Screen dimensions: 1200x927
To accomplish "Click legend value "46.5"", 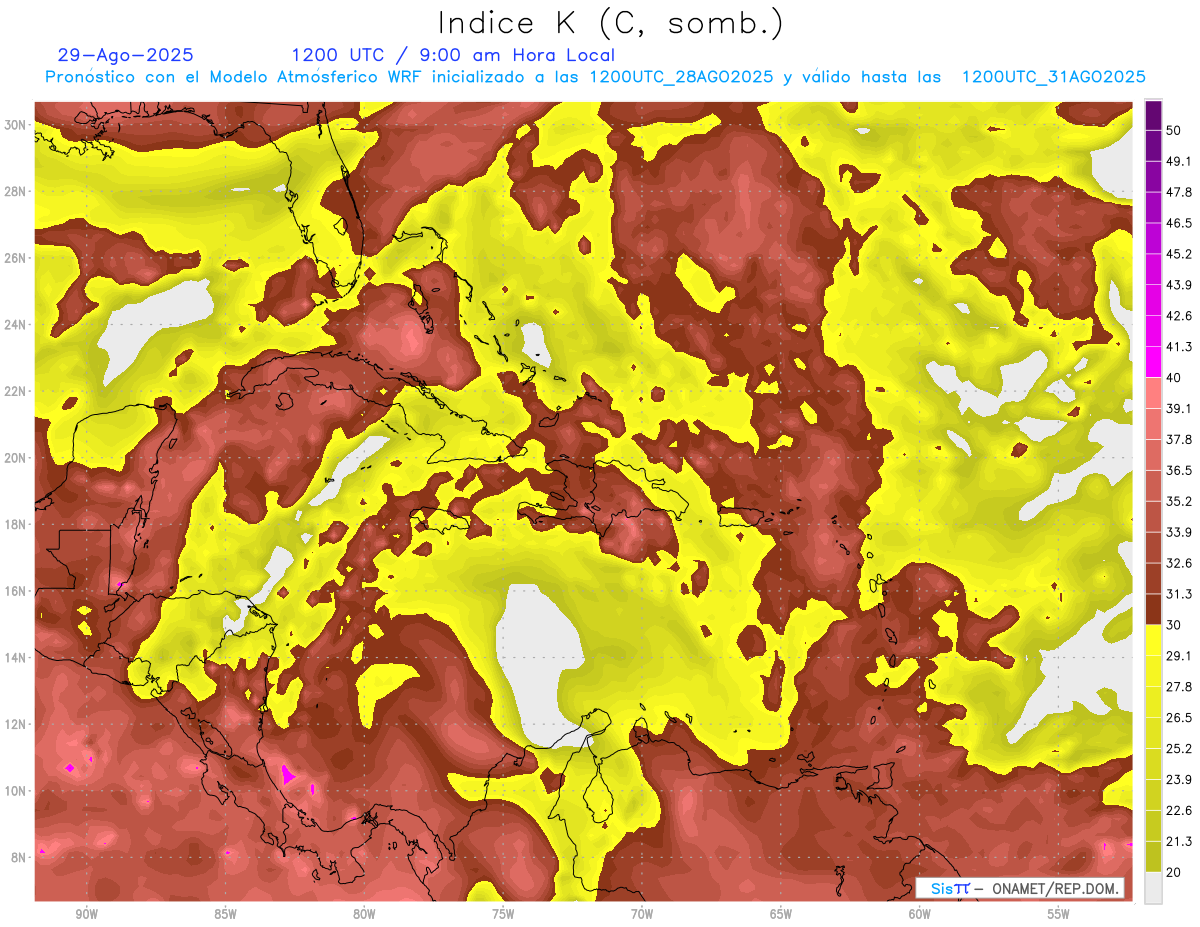I will point(1179,223).
